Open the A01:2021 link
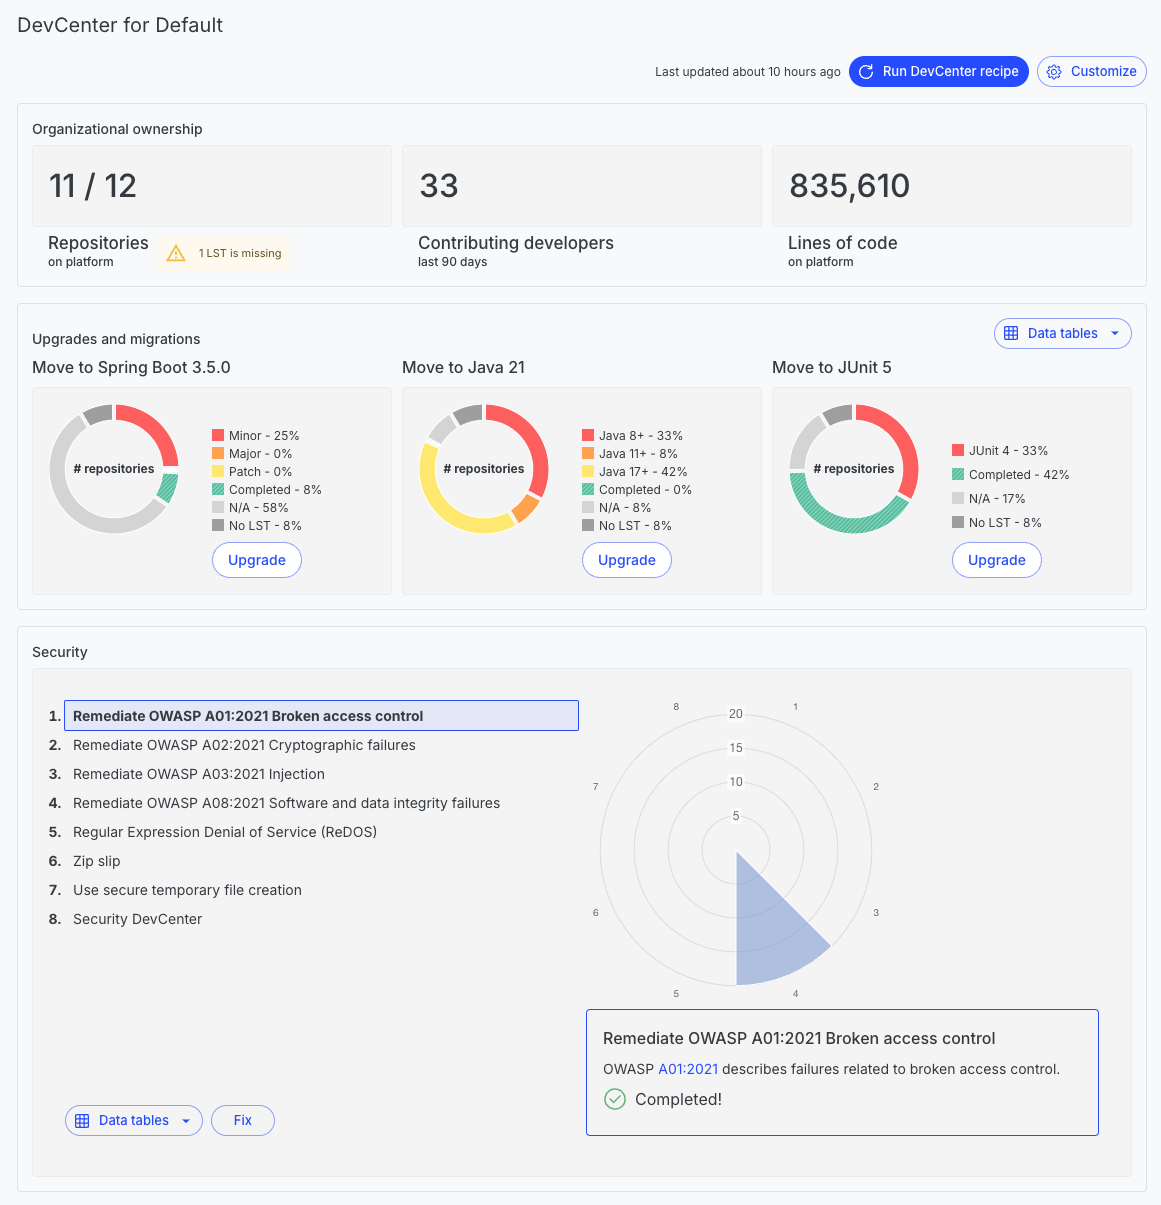Screen dimensions: 1161x1205 point(688,1069)
